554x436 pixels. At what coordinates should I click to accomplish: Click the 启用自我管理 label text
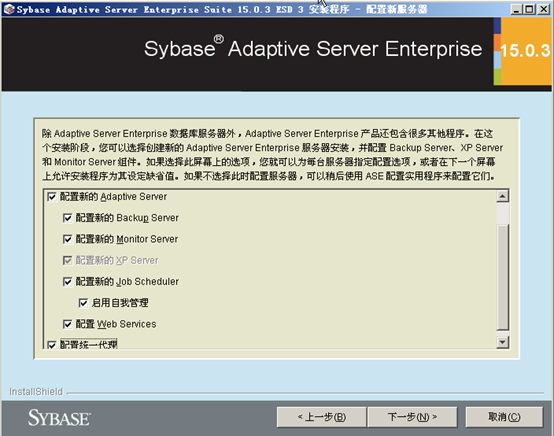[120, 303]
